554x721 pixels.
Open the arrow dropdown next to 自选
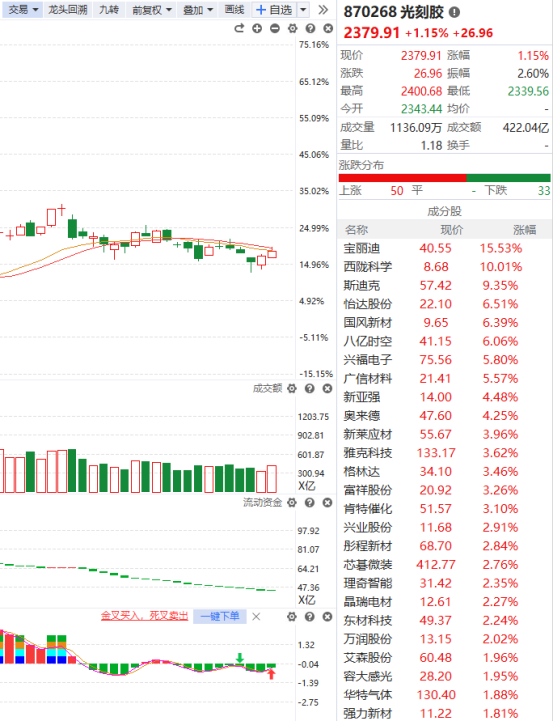click(303, 10)
